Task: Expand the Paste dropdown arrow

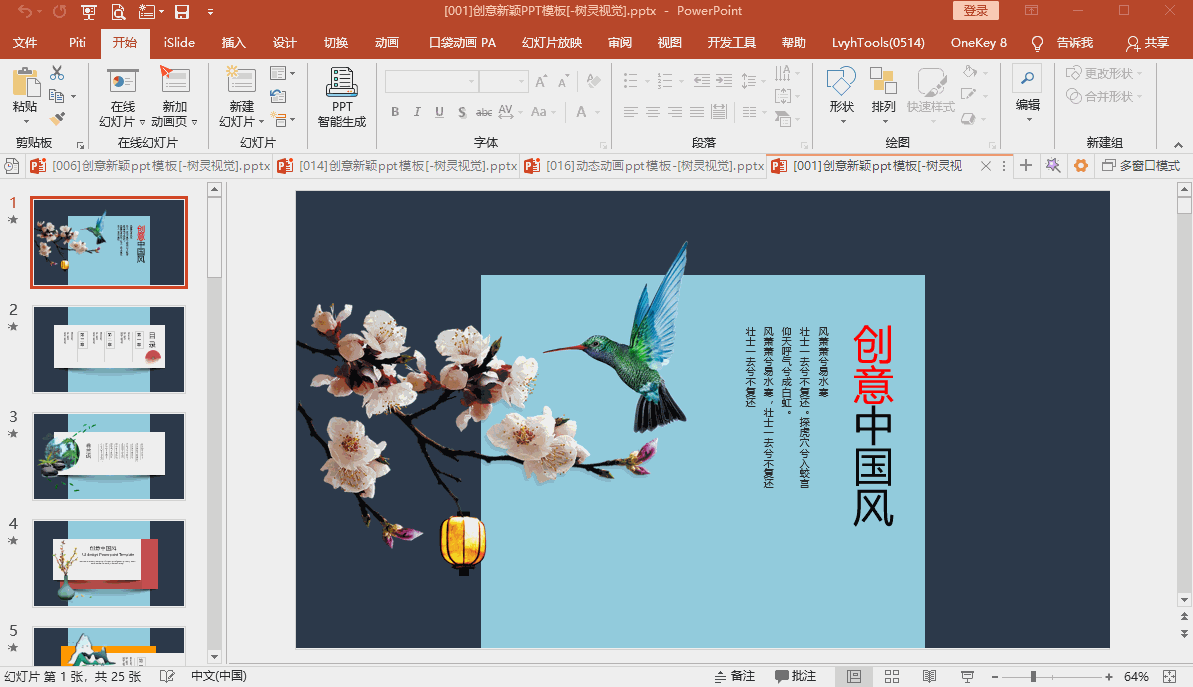Action: coord(25,122)
